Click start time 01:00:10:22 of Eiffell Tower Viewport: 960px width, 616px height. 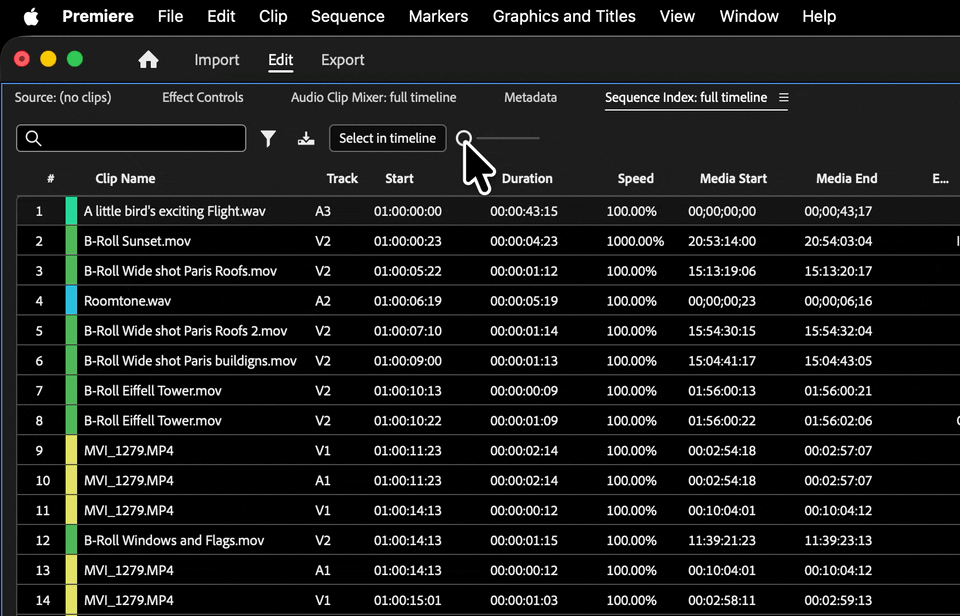[408, 421]
